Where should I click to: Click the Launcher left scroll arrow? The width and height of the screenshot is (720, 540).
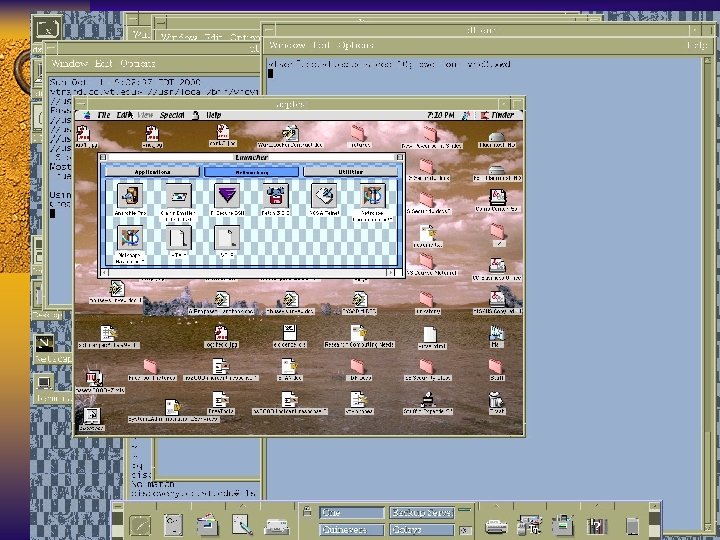[103, 273]
